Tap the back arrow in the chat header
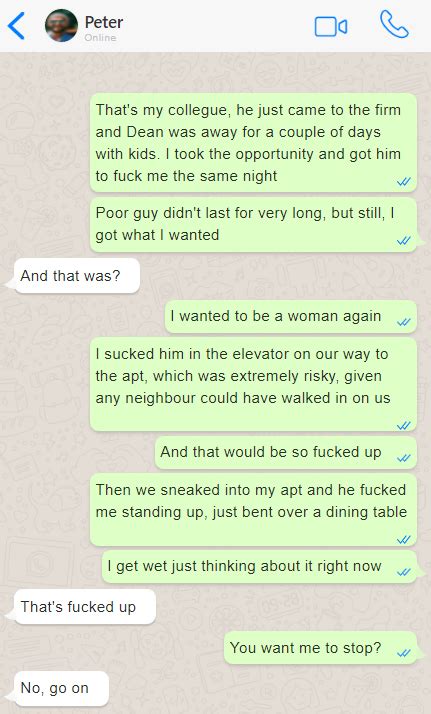This screenshot has width=431, height=714. point(16,26)
